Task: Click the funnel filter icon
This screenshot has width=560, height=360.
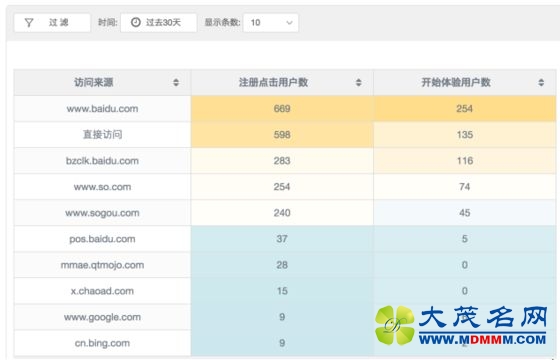Action: [x=29, y=23]
